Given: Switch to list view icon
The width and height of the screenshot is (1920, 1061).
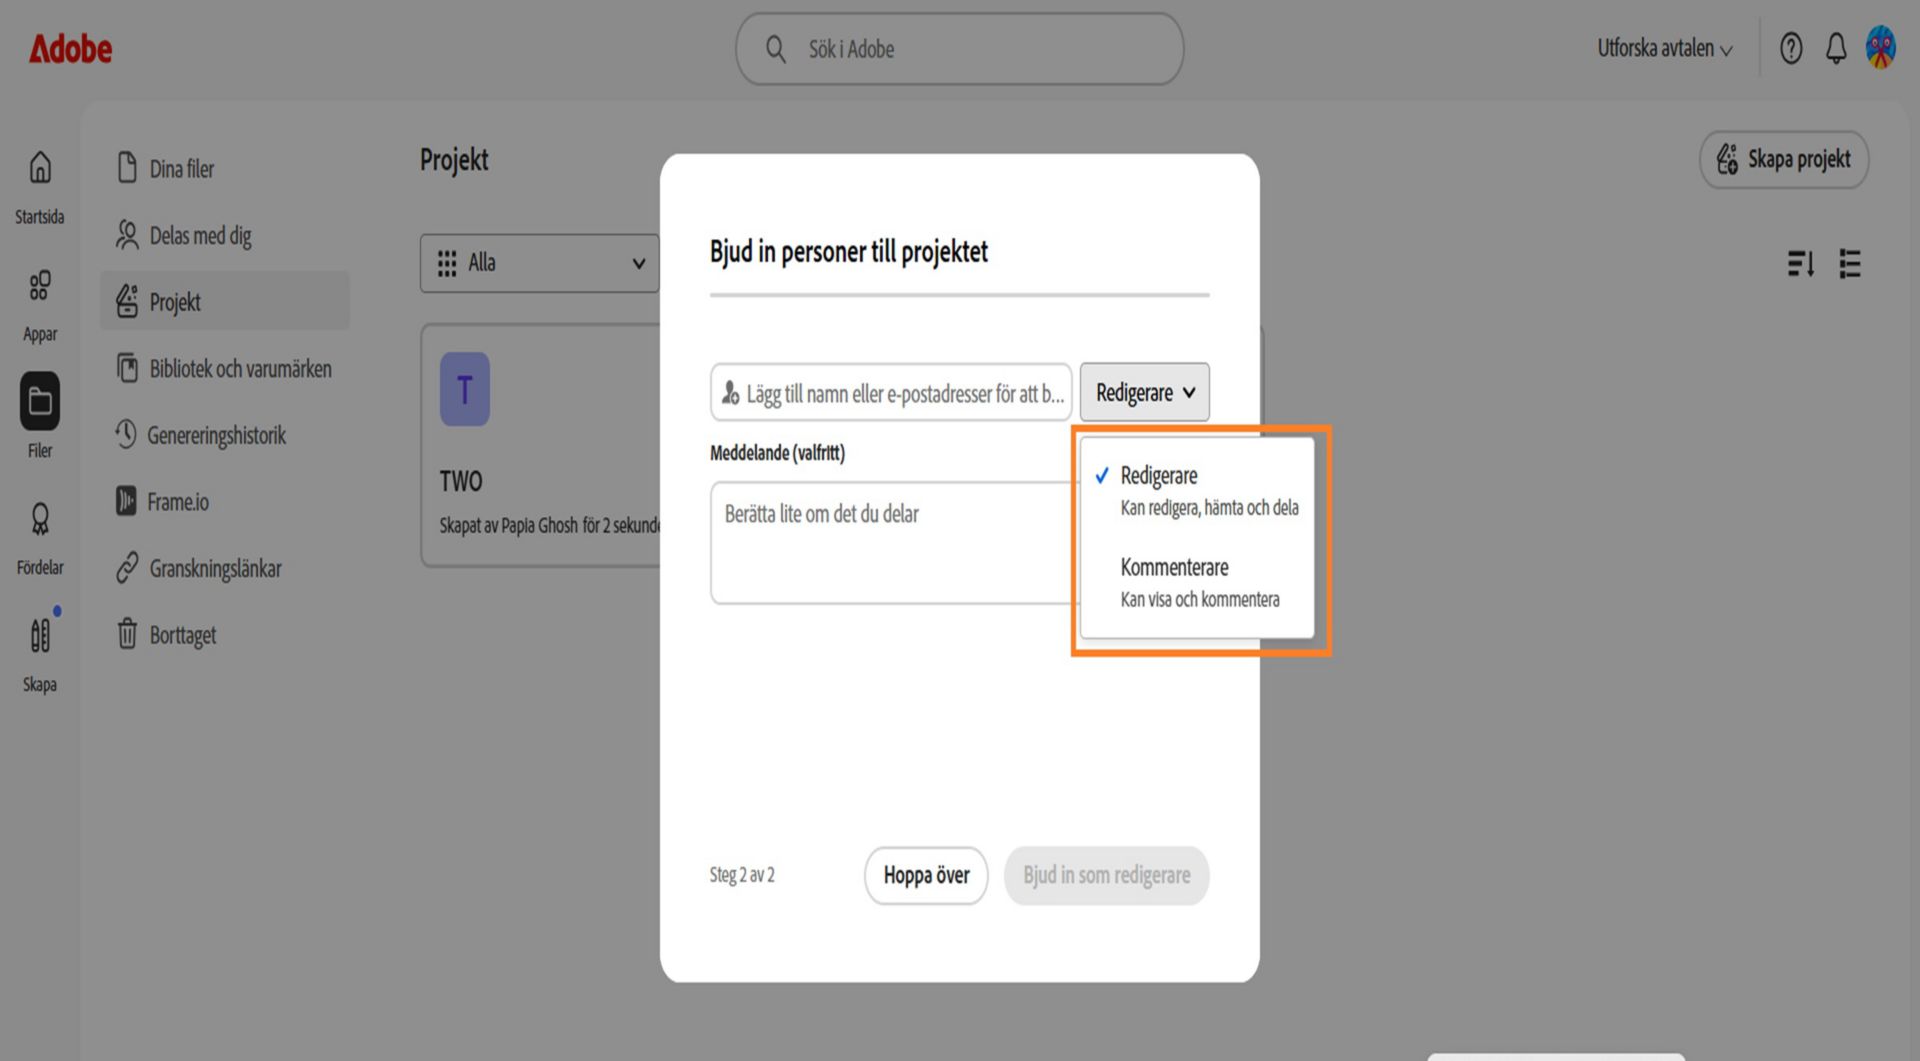Looking at the screenshot, I should (x=1850, y=264).
